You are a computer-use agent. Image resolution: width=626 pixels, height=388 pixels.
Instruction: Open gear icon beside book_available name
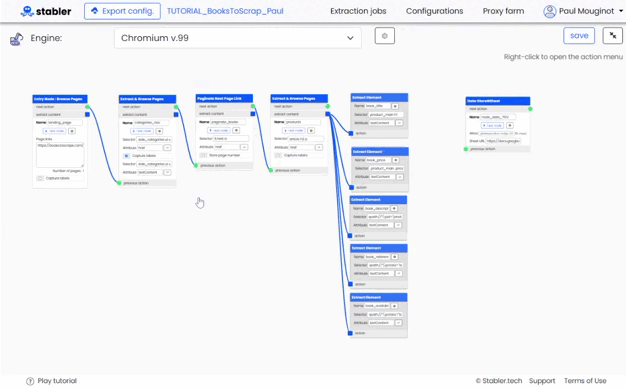click(x=394, y=306)
